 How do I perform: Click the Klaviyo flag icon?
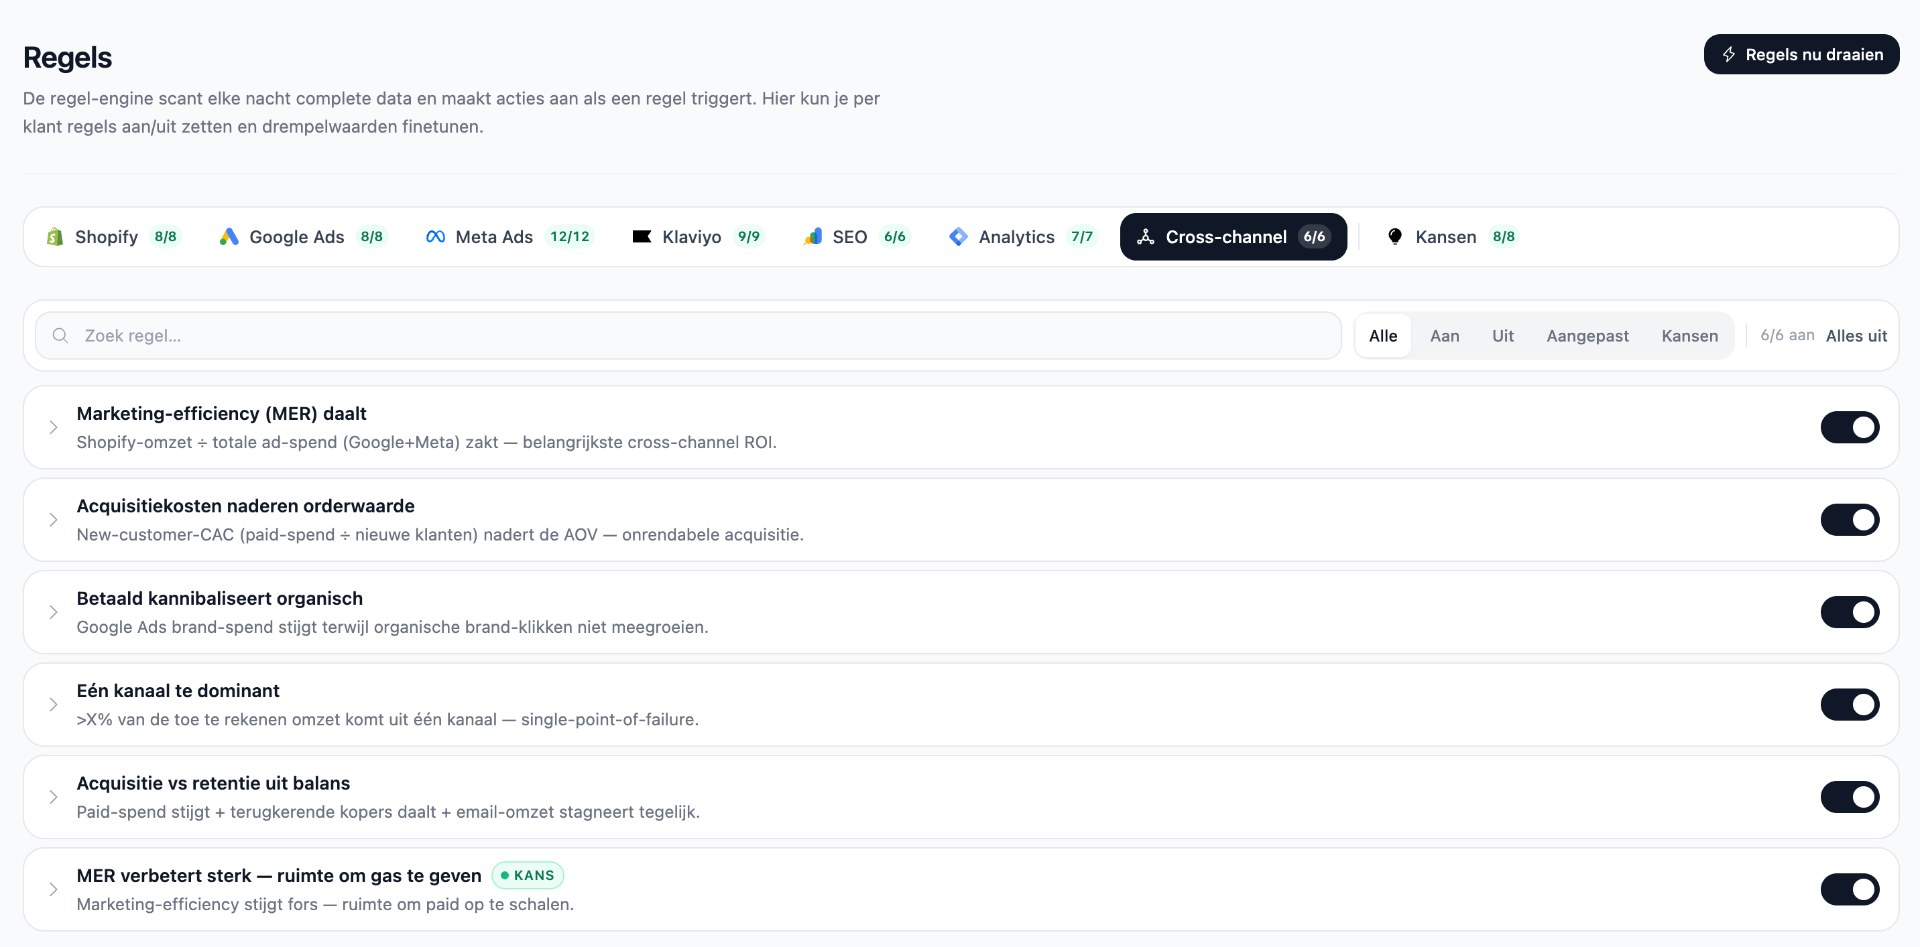coord(642,237)
